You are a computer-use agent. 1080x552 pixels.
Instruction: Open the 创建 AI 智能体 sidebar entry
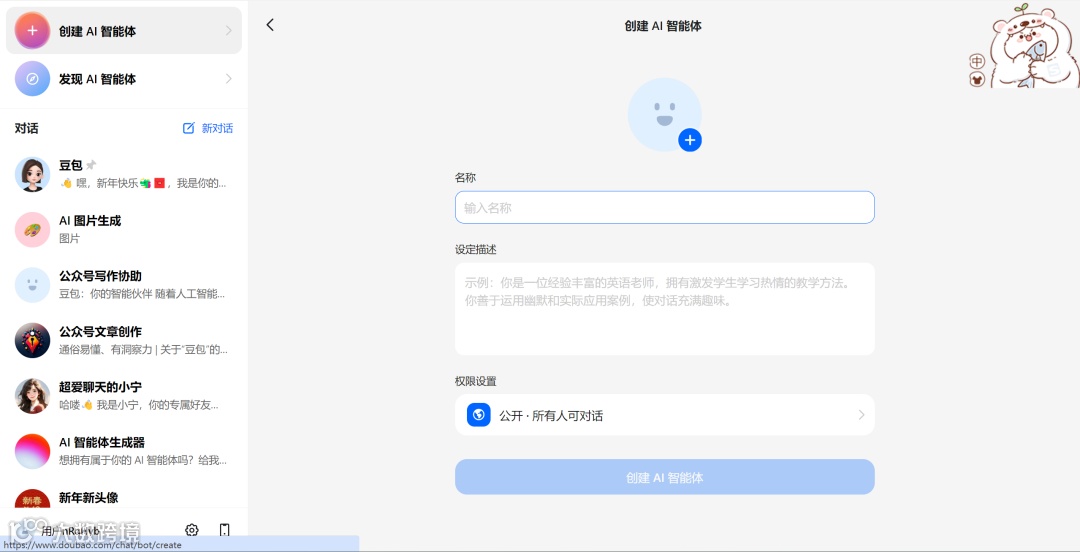124,31
